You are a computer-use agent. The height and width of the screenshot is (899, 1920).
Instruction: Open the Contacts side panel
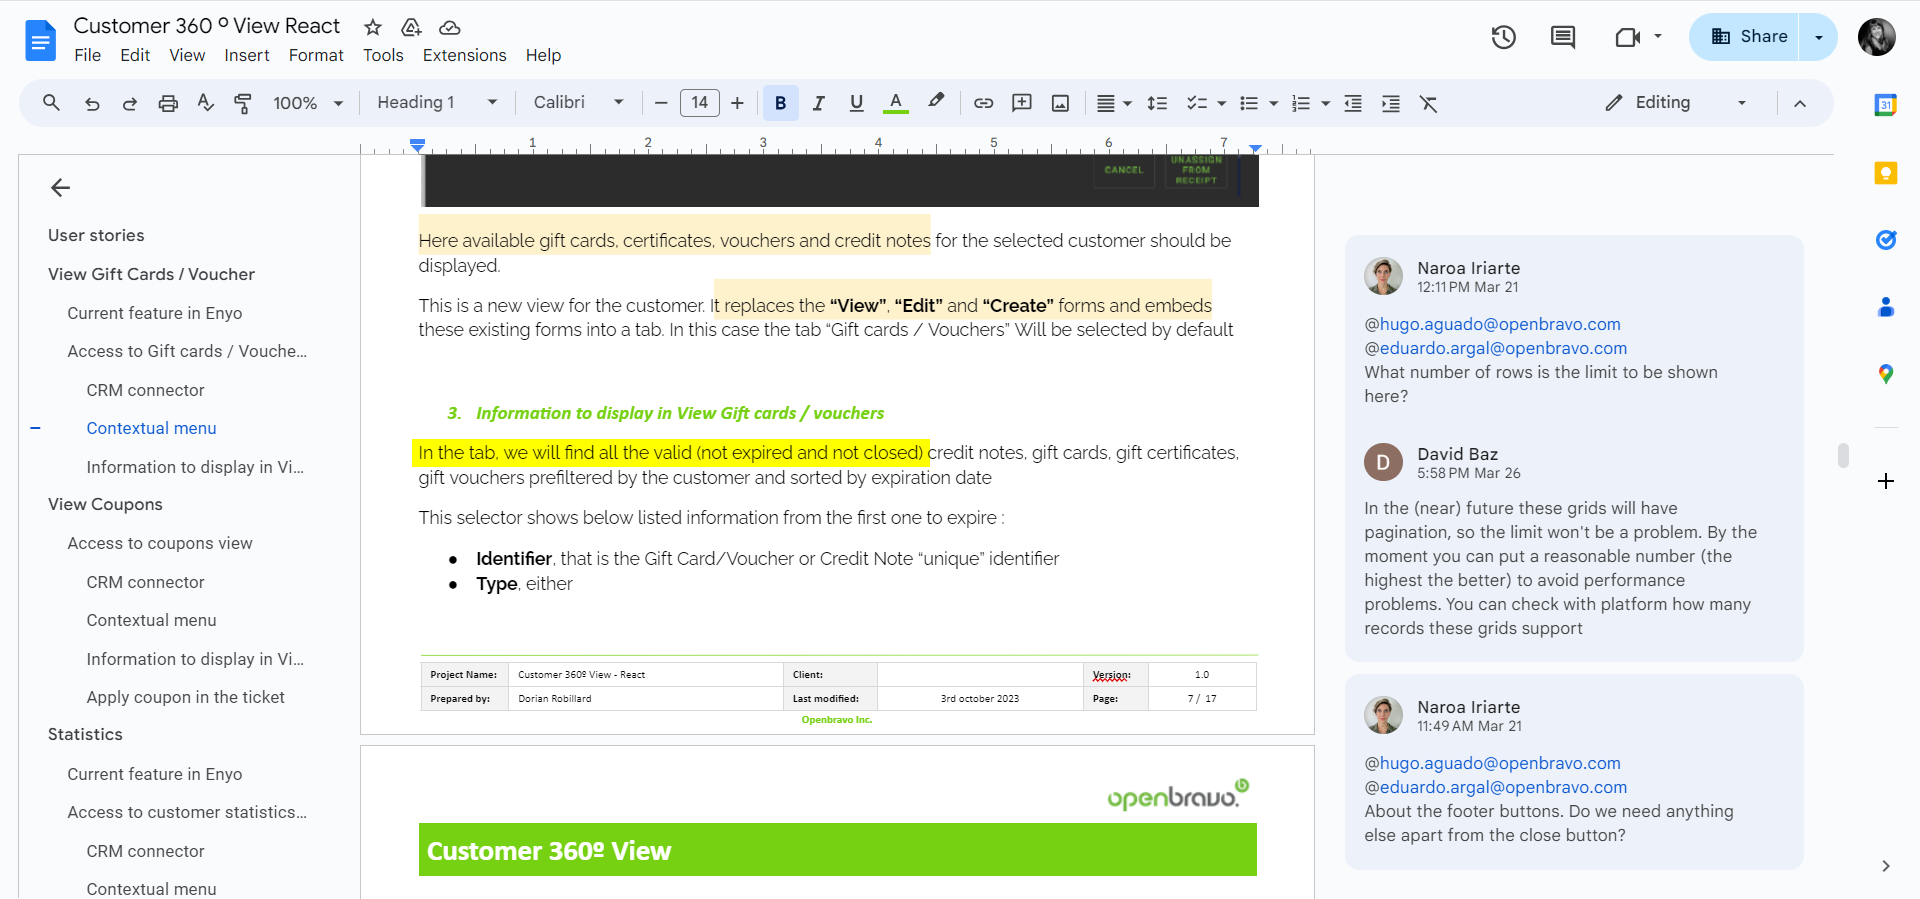point(1886,307)
